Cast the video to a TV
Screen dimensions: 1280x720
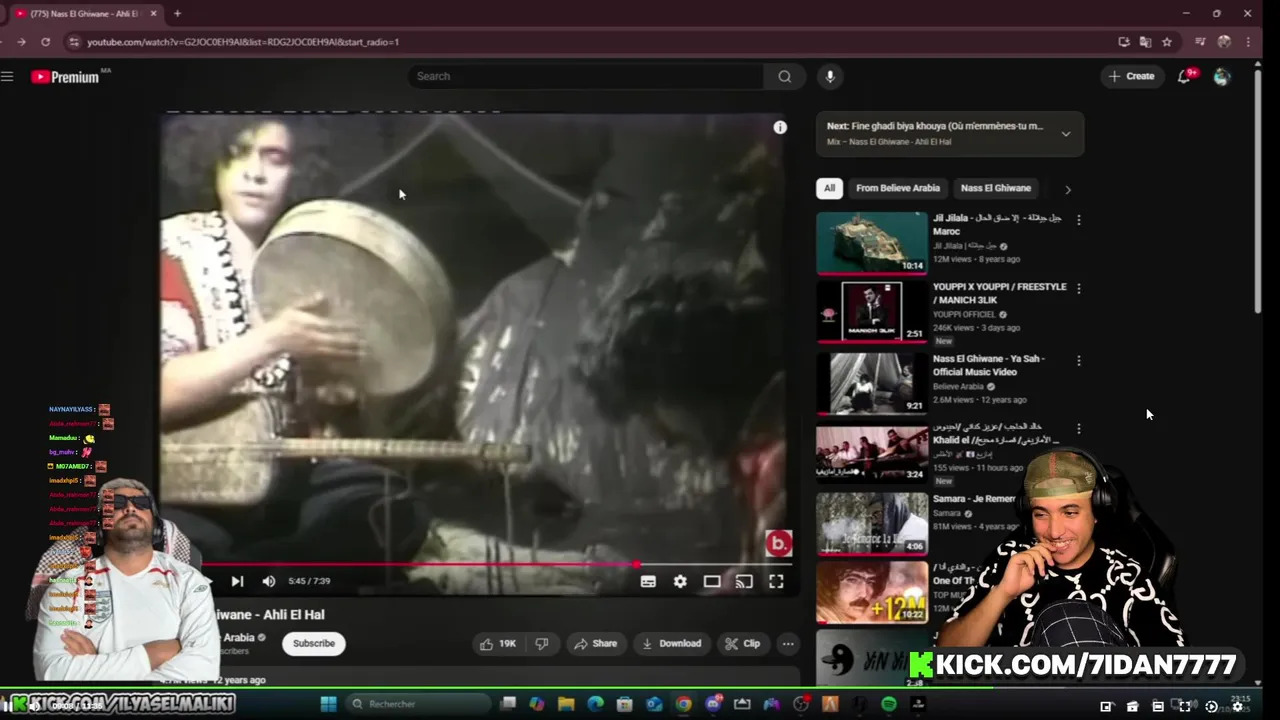click(744, 581)
